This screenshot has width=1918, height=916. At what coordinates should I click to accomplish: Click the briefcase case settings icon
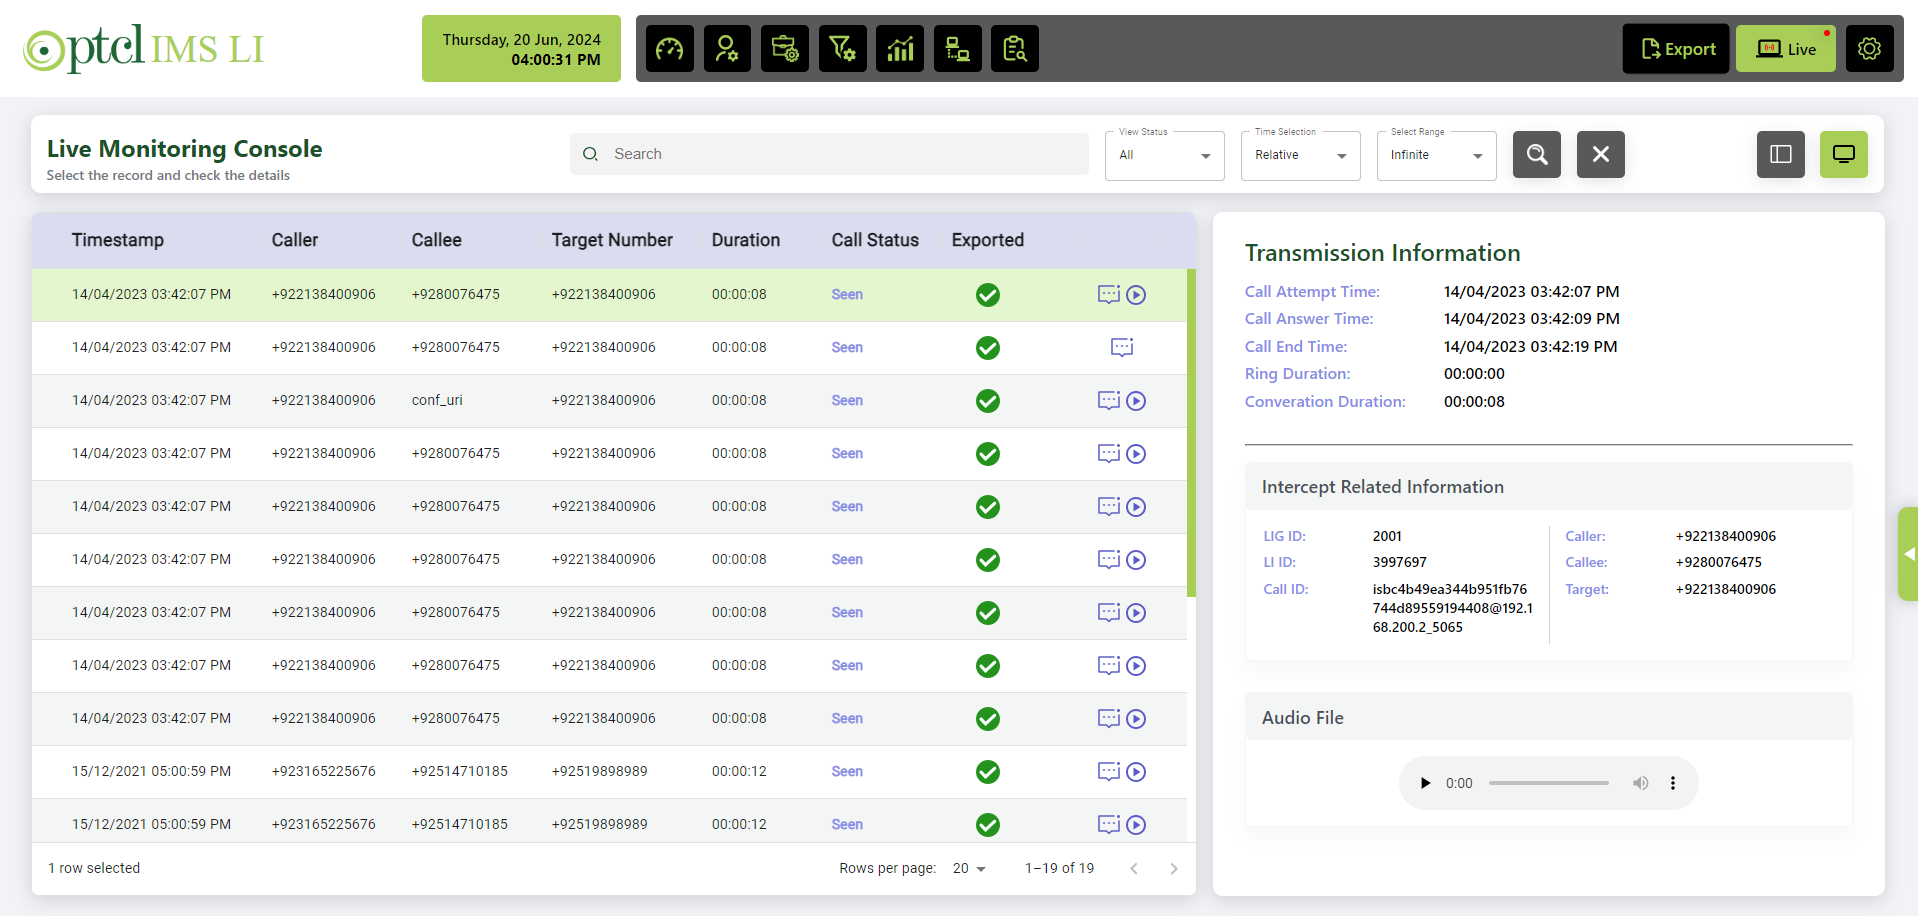(x=785, y=49)
